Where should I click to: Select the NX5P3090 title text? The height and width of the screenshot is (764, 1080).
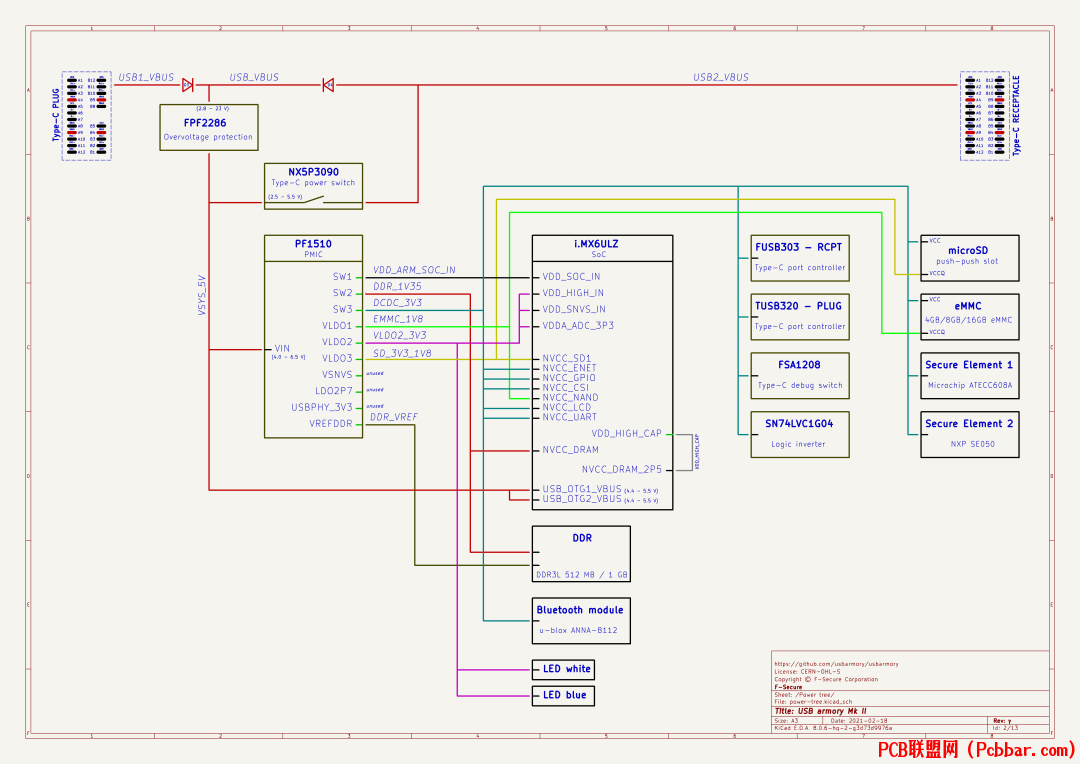(313, 172)
